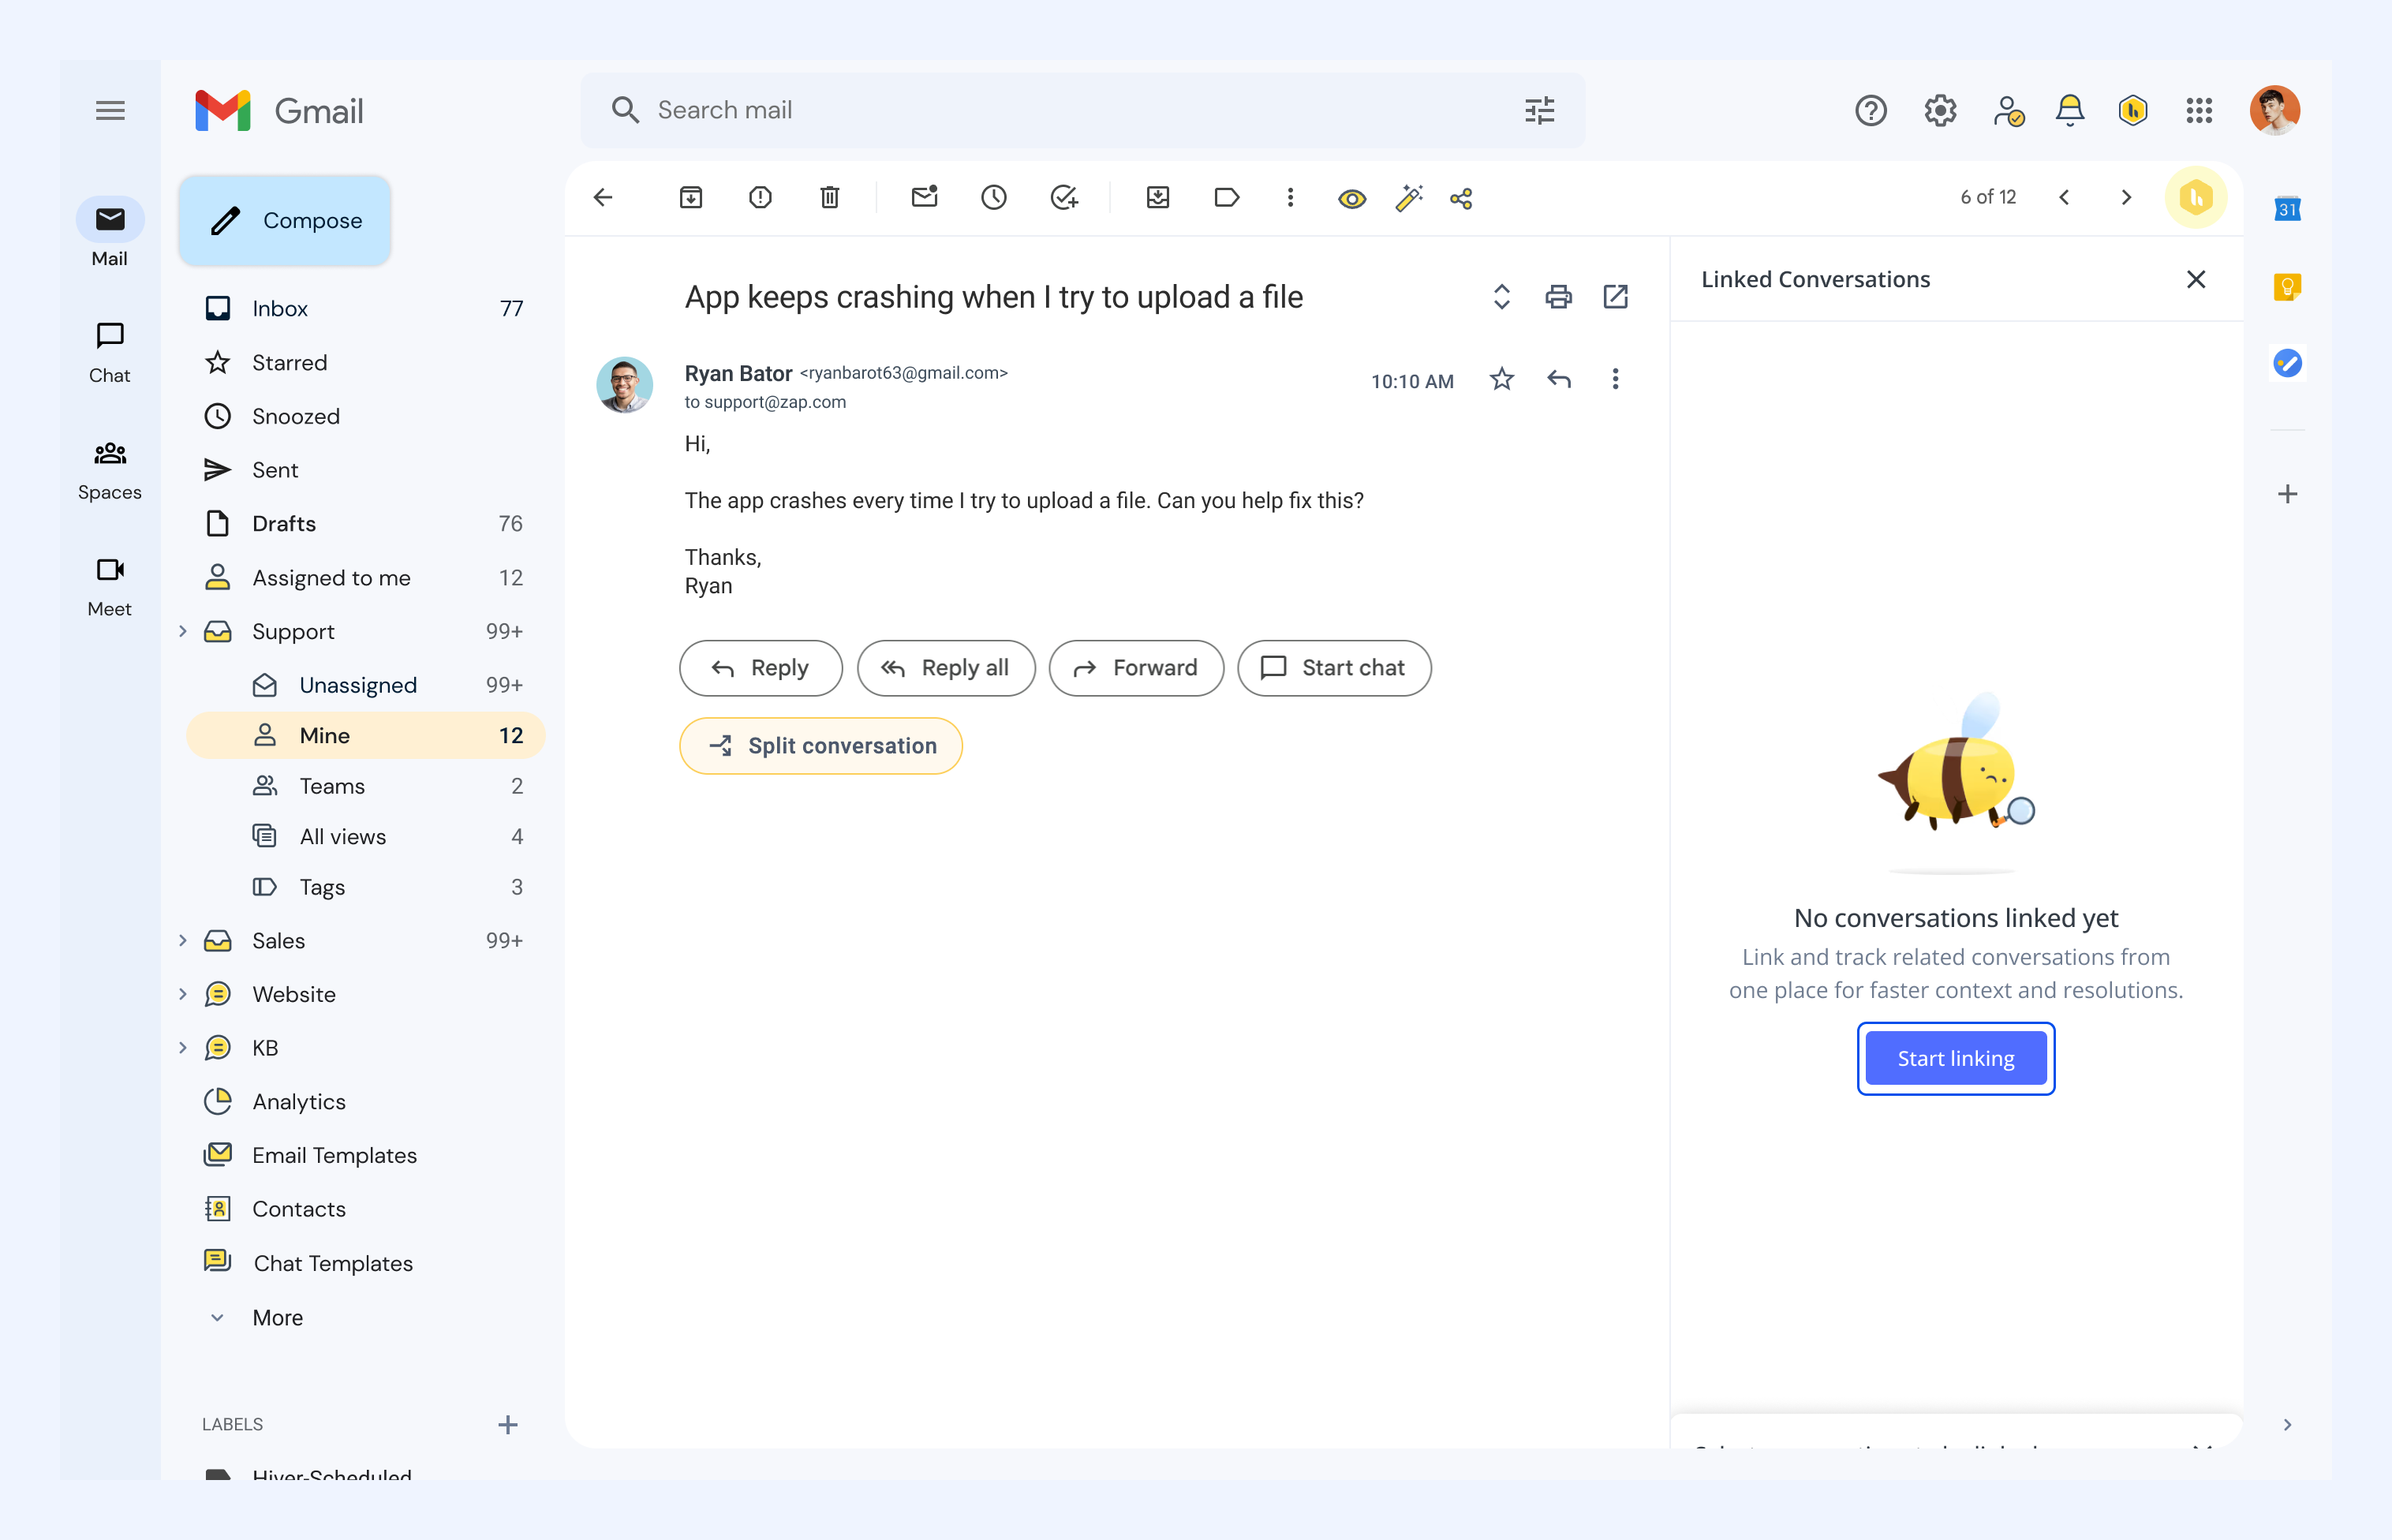Toggle the eye watch icon
This screenshot has height=1540, width=2392.
point(1352,199)
